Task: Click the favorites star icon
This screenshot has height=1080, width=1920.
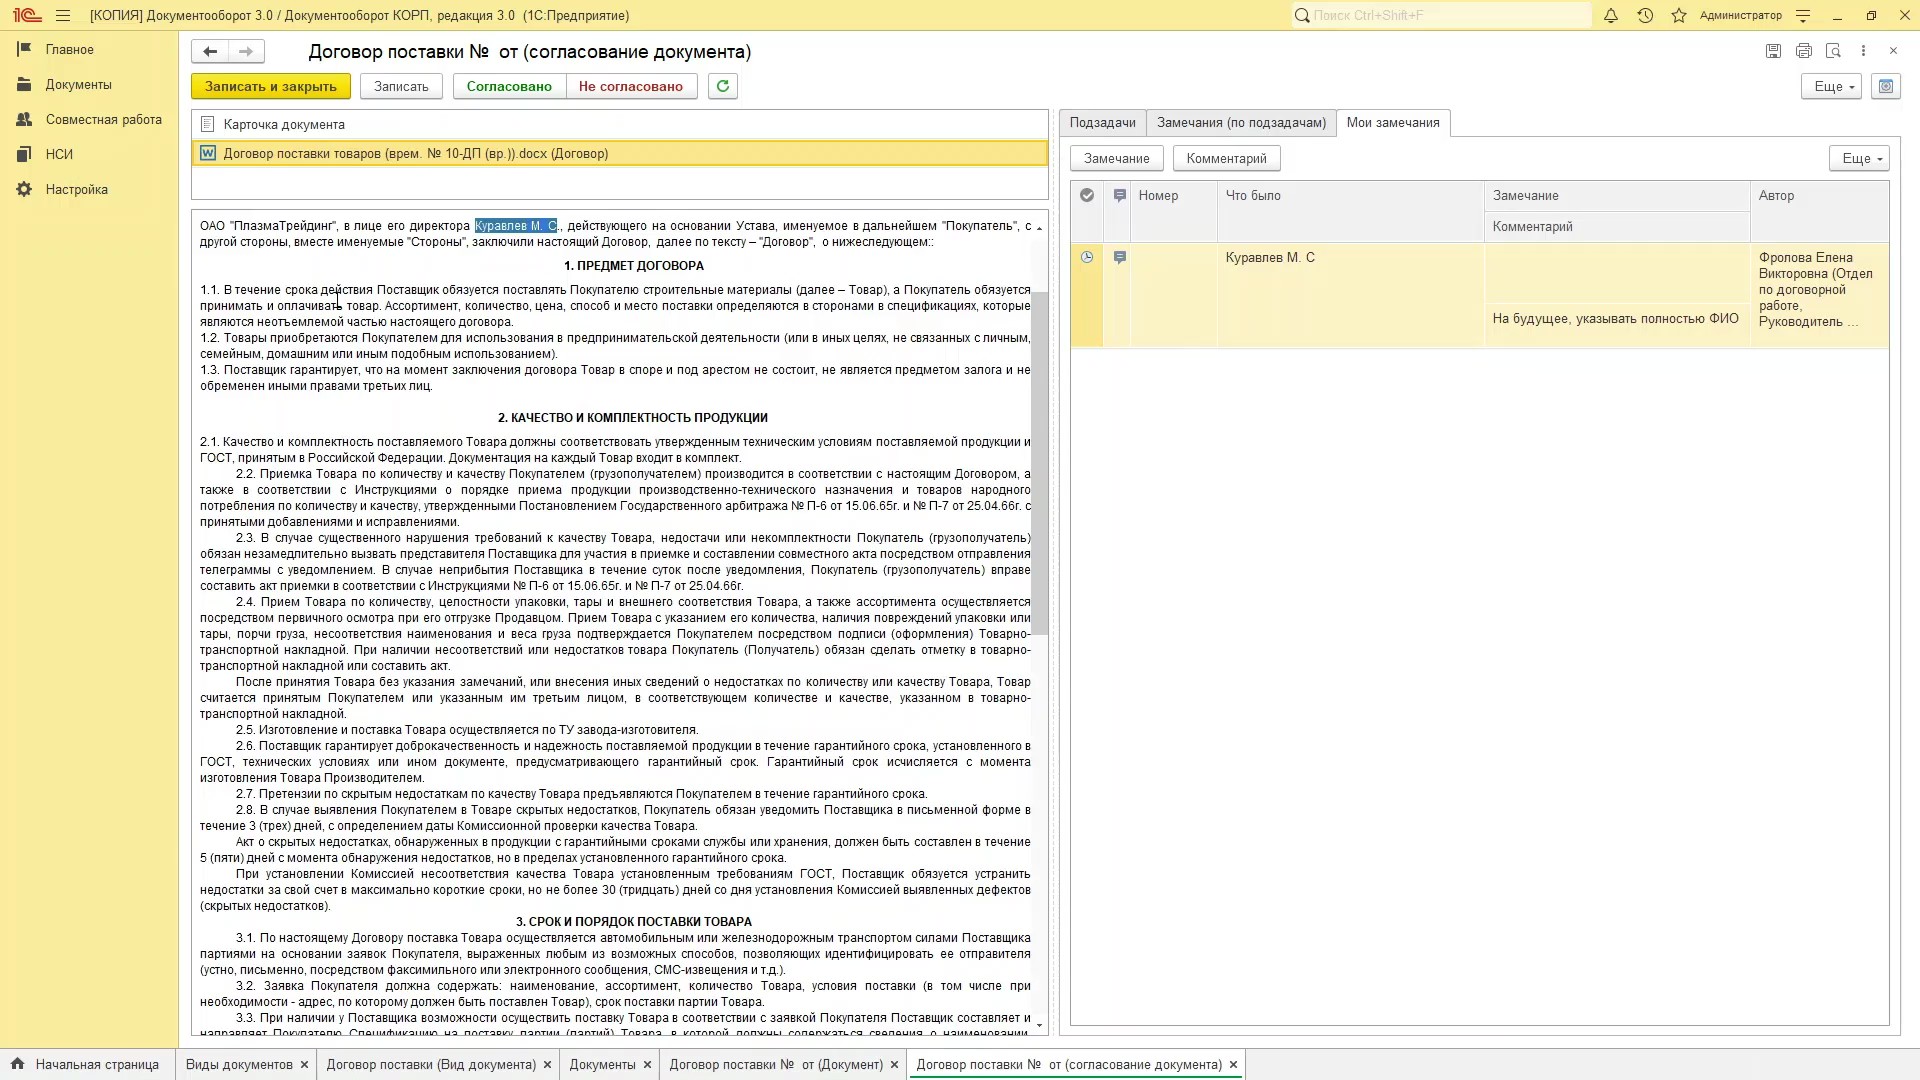Action: 1678,16
